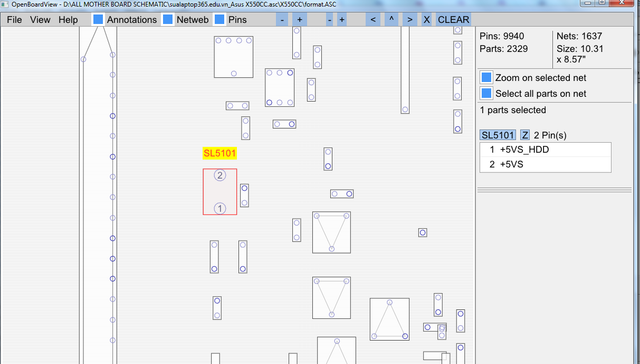Click the X toolbar button

click(427, 20)
